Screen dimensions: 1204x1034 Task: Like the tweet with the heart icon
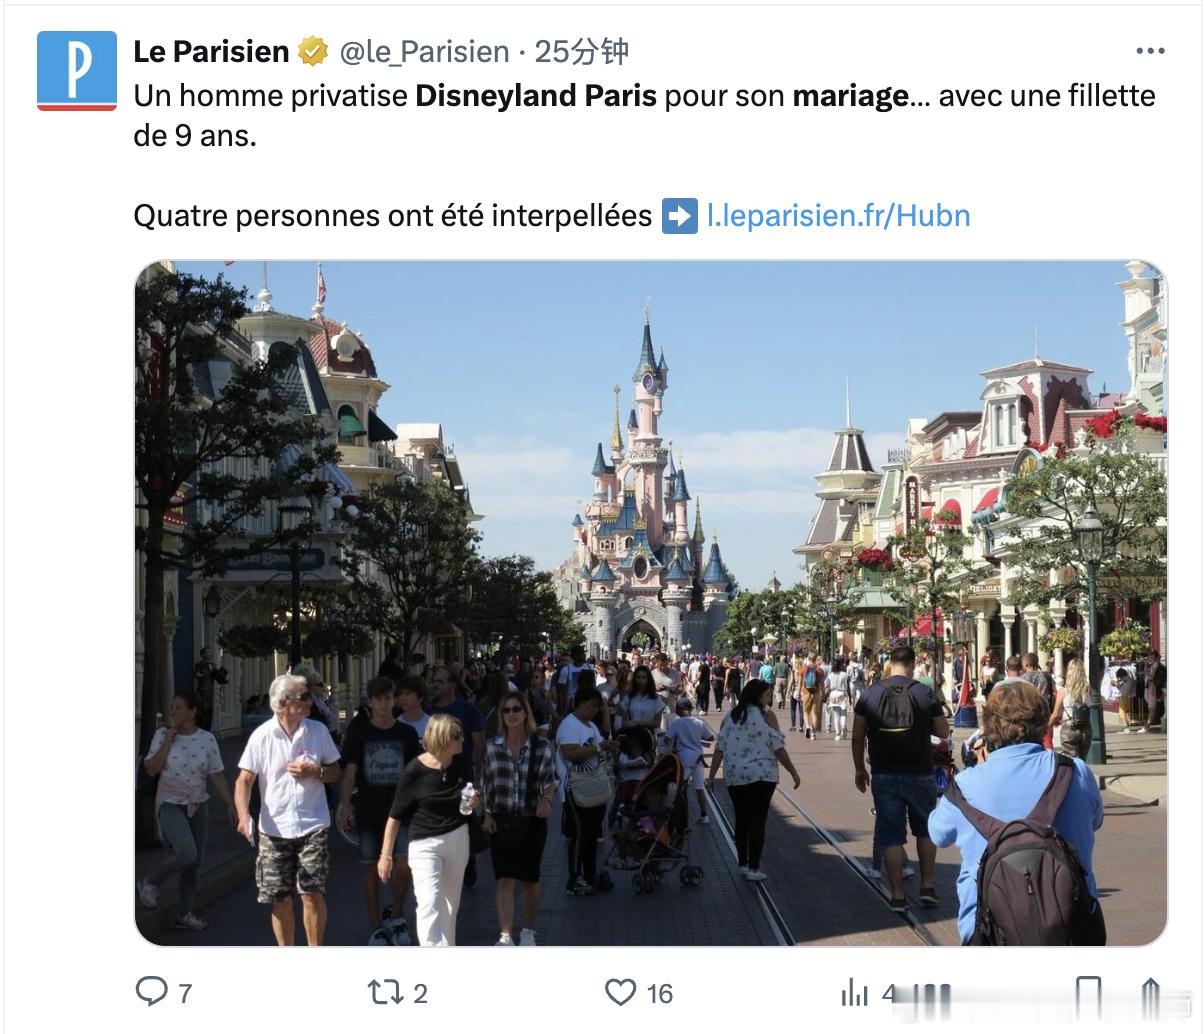tap(621, 992)
